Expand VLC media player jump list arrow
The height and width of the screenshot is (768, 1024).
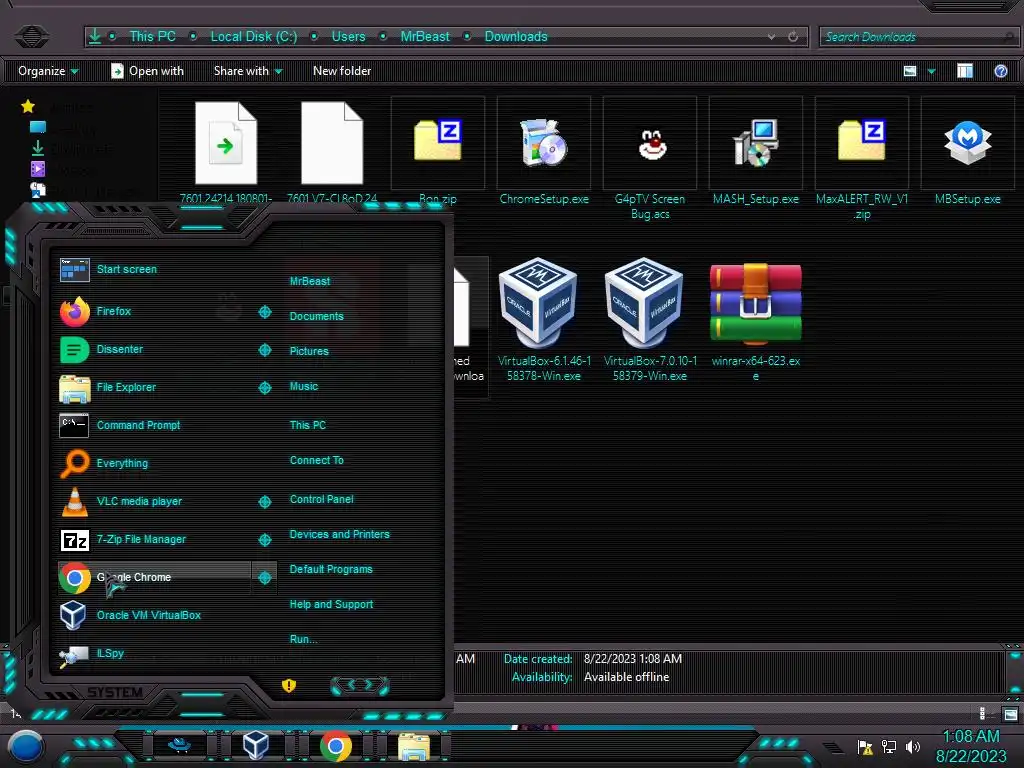264,502
